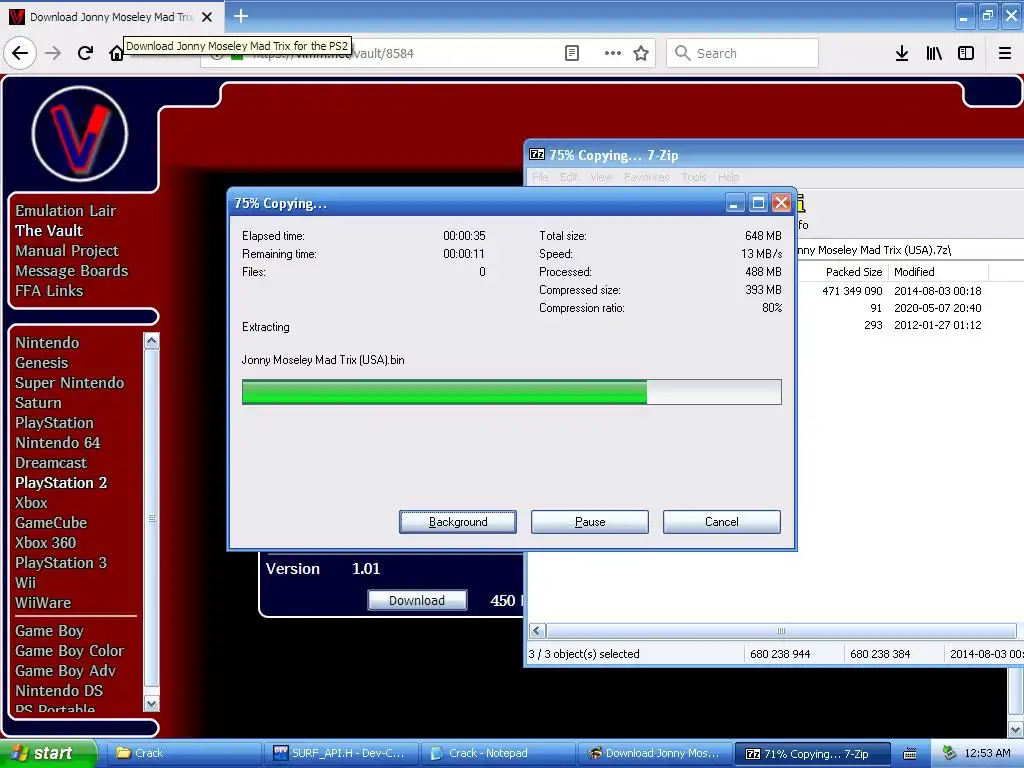Open the Firefox hamburger menu
The image size is (1024, 768).
(1005, 53)
